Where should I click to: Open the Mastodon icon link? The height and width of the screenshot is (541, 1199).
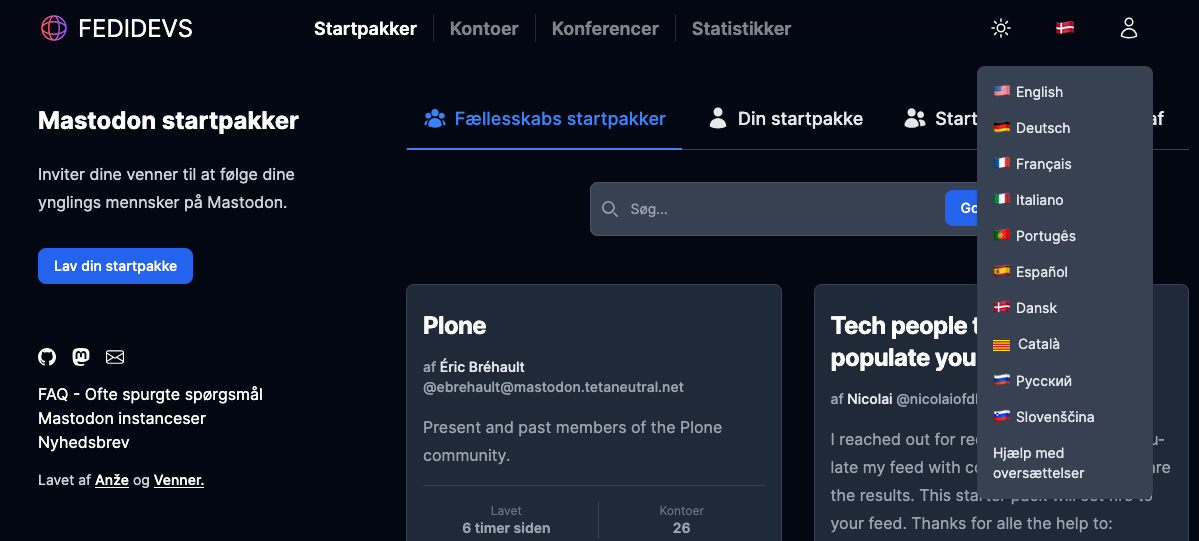point(81,357)
